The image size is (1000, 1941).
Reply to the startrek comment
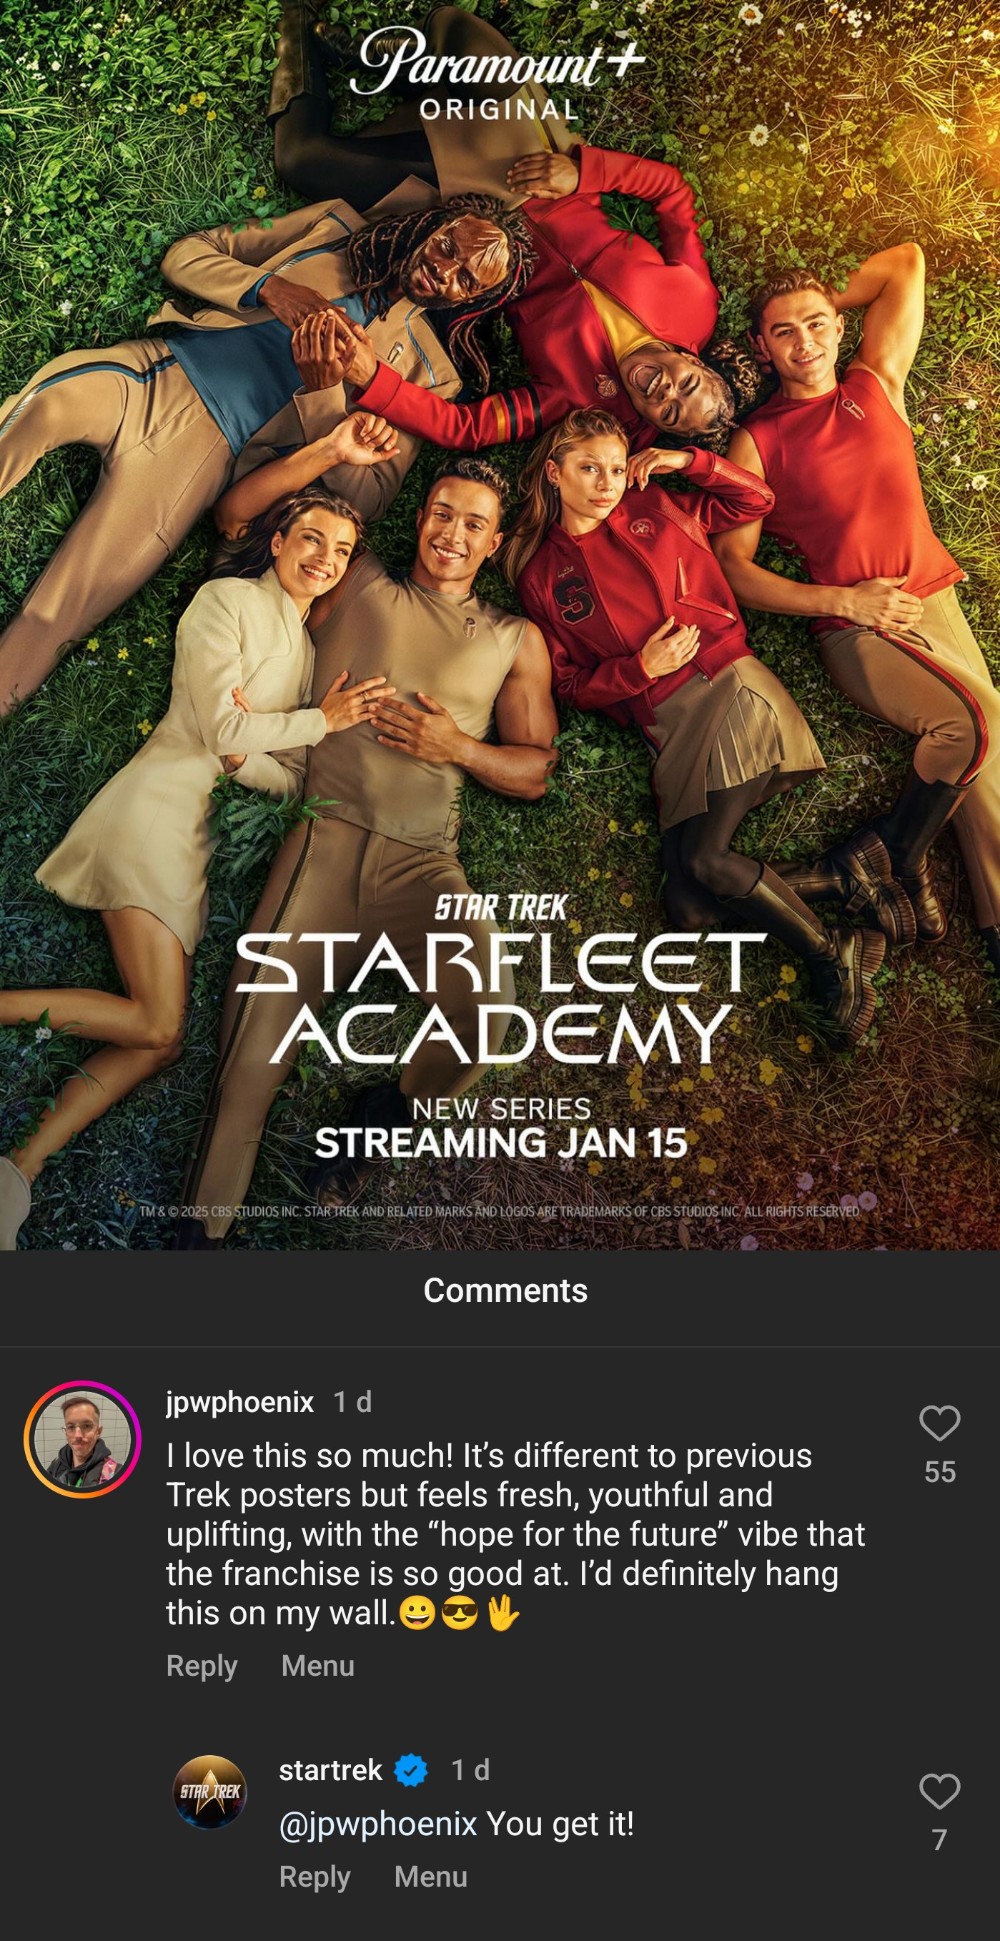pos(314,1877)
